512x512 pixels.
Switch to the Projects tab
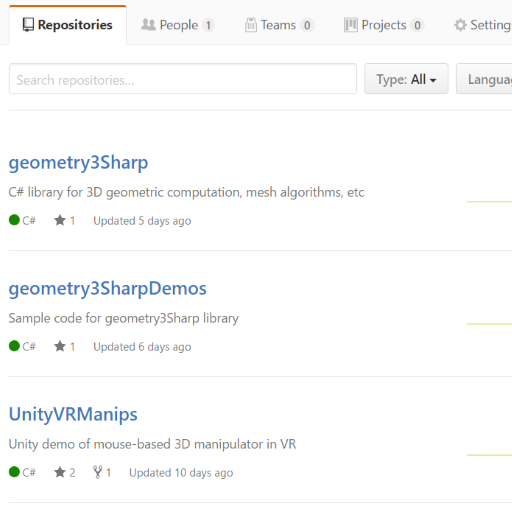[384, 25]
